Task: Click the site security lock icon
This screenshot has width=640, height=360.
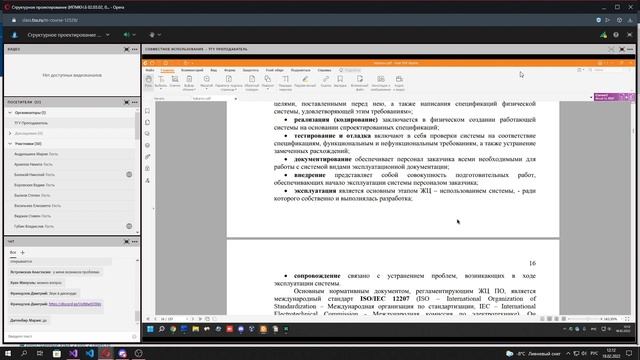Action: pos(14,20)
